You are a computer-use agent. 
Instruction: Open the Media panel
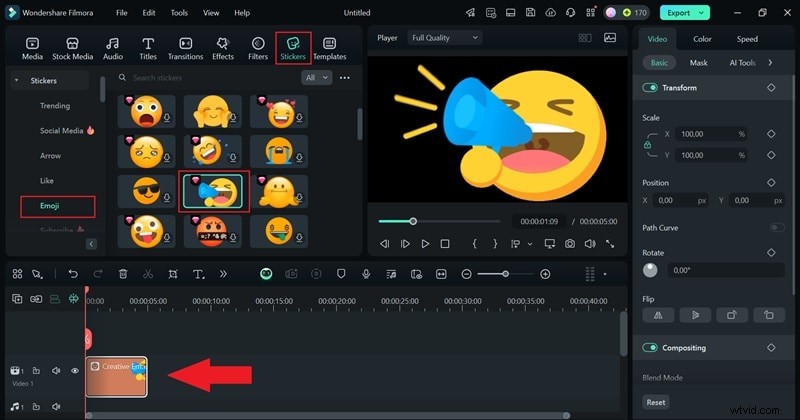point(32,49)
